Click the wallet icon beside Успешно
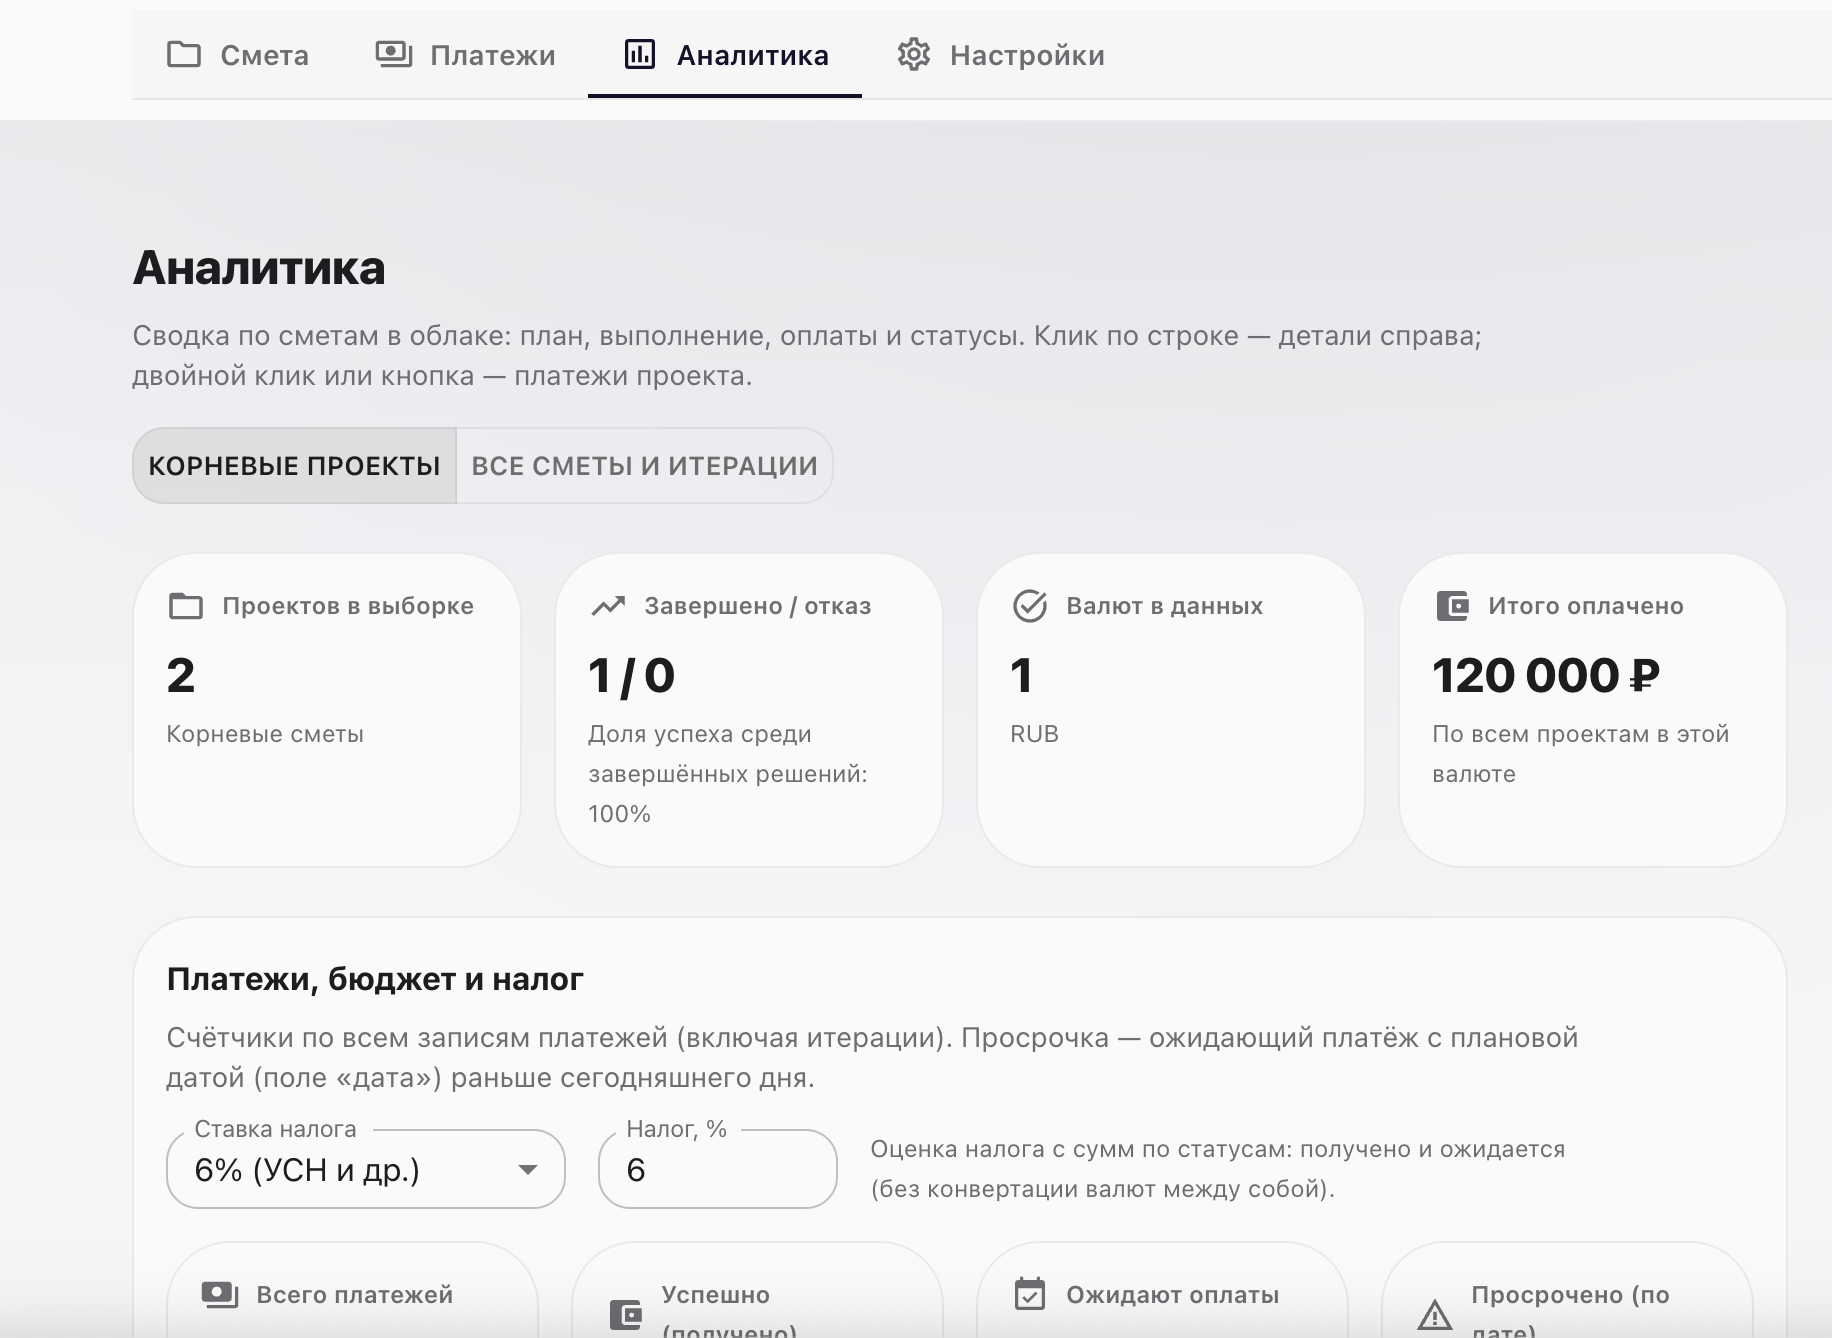 (626, 1314)
